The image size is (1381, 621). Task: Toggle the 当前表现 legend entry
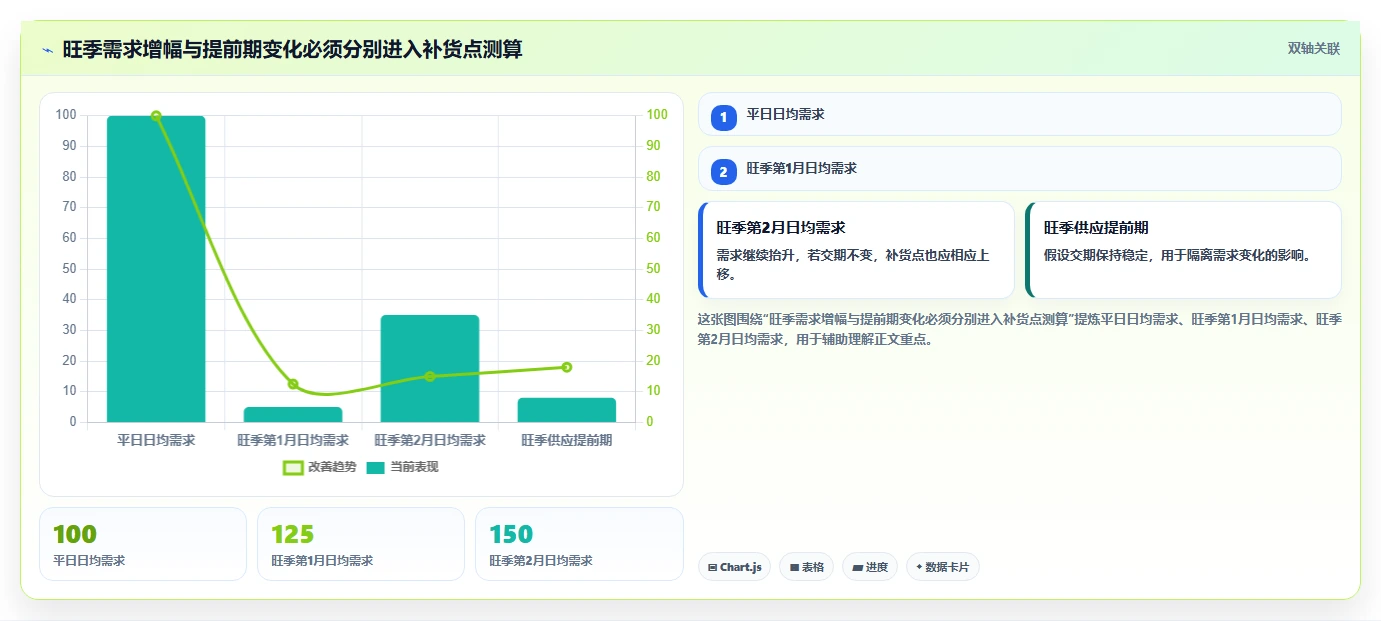coord(402,467)
